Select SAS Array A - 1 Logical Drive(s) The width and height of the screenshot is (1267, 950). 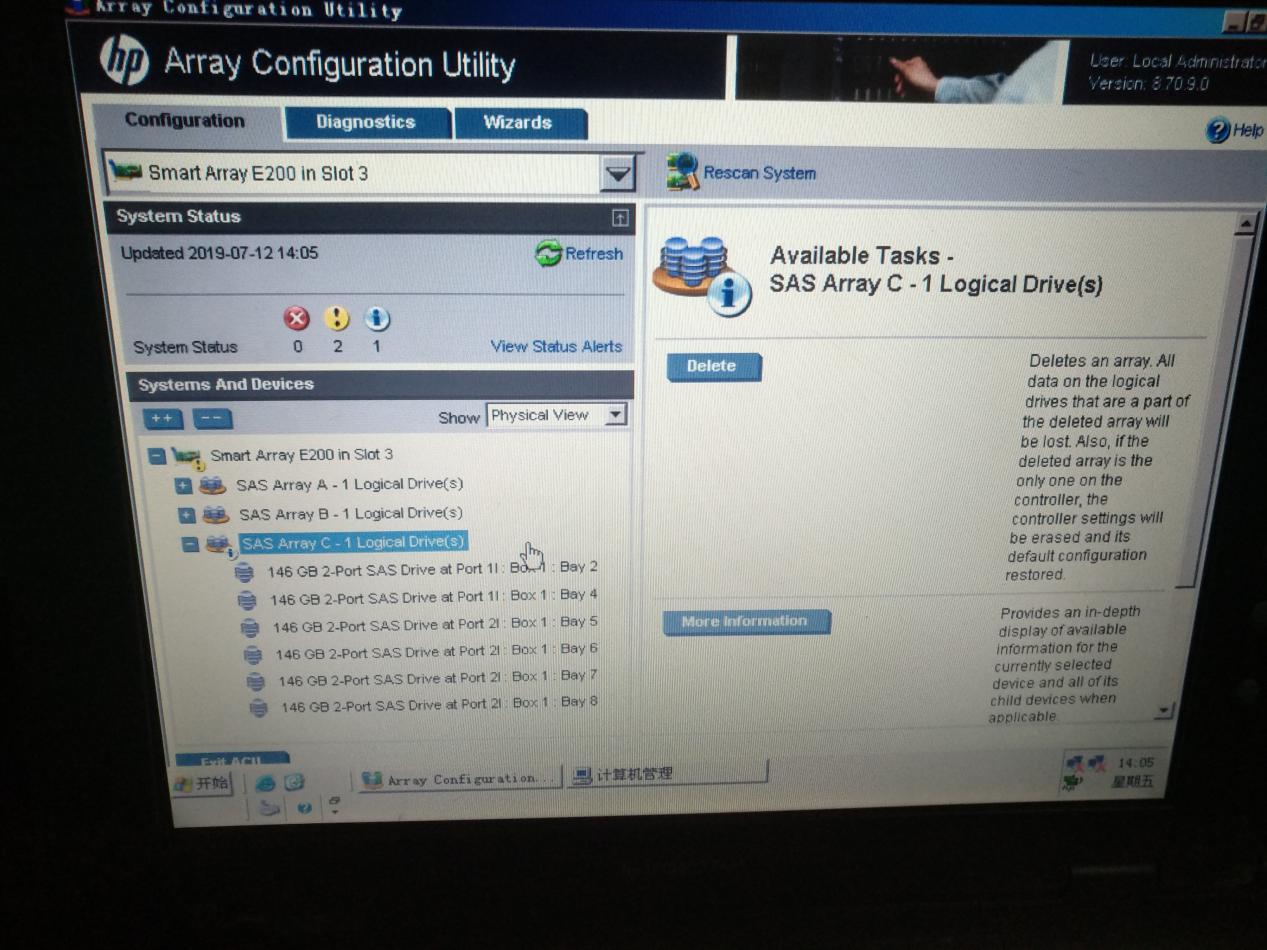coord(350,484)
